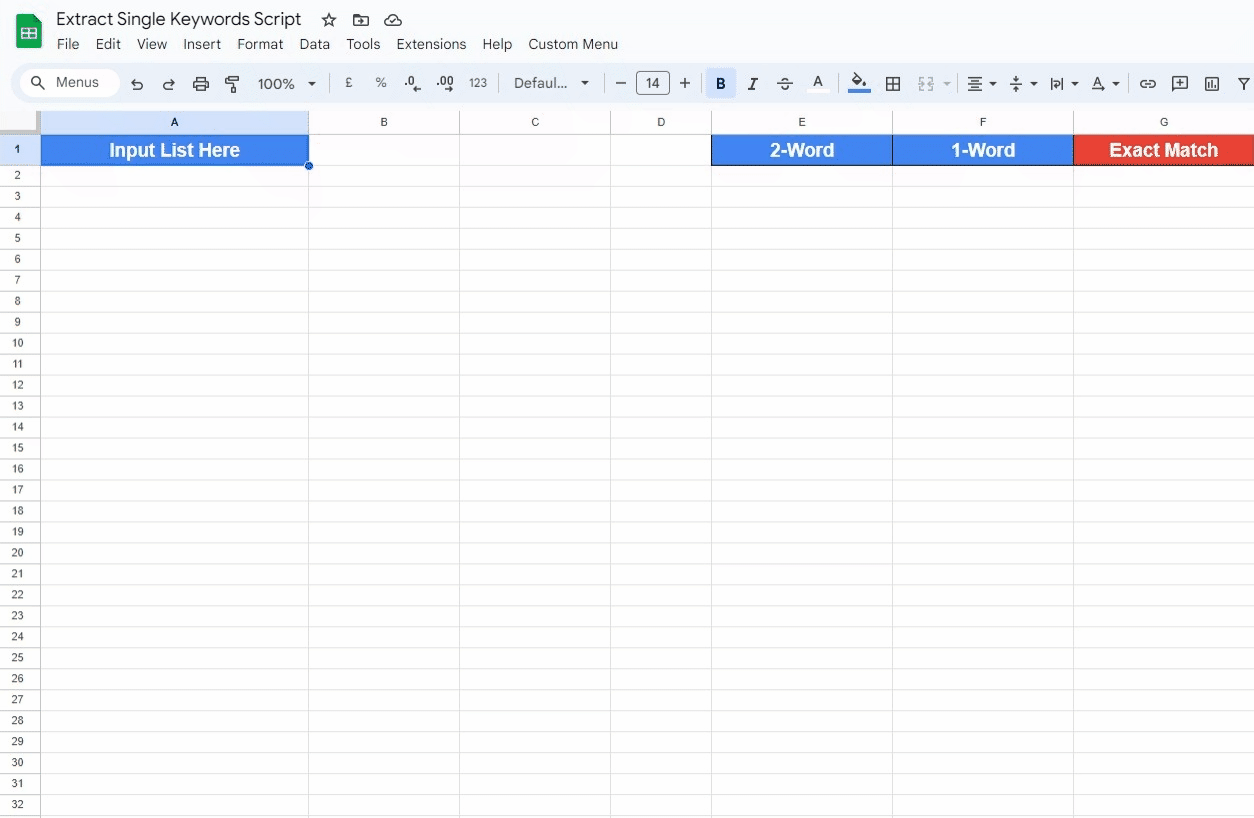Select the paint format tool
1254x818 pixels.
pyautogui.click(x=232, y=84)
